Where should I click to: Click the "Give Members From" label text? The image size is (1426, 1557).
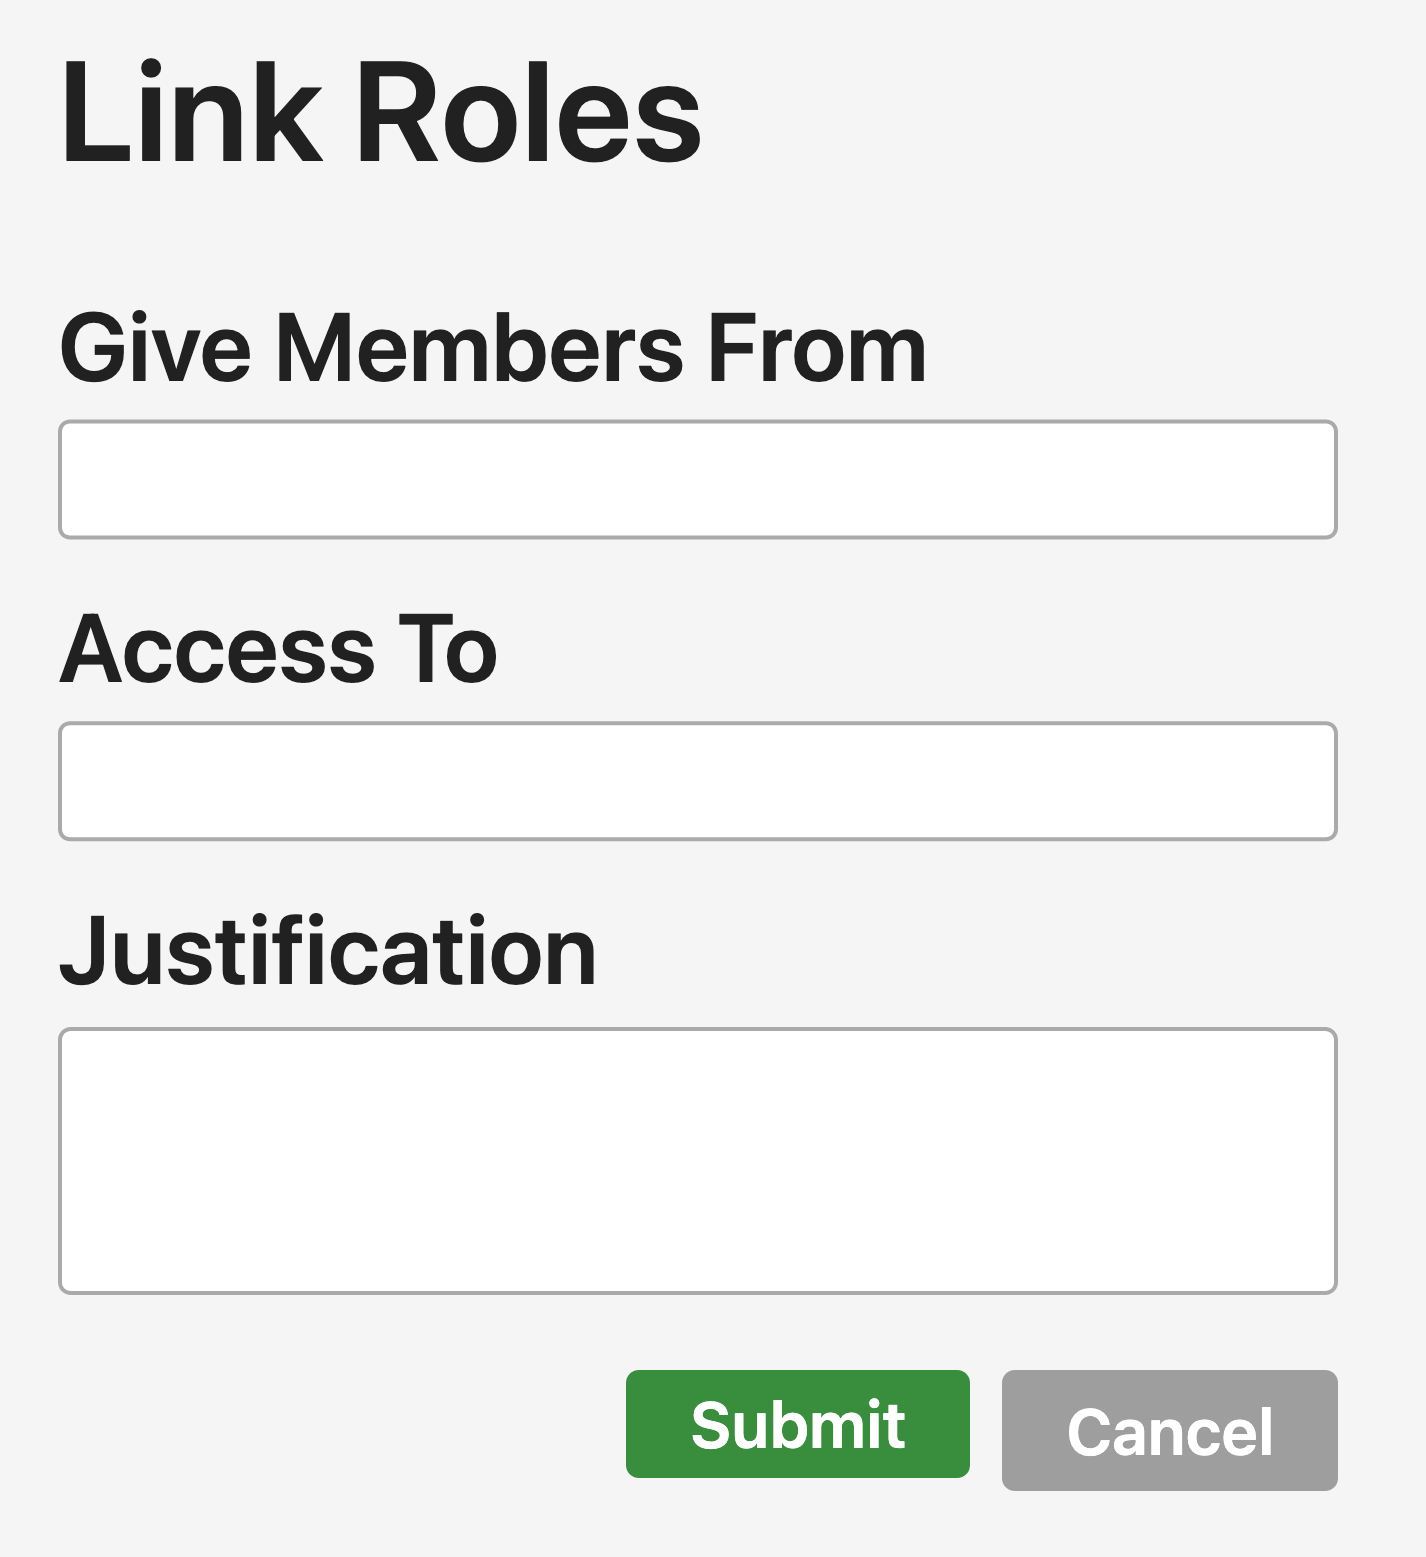(492, 349)
